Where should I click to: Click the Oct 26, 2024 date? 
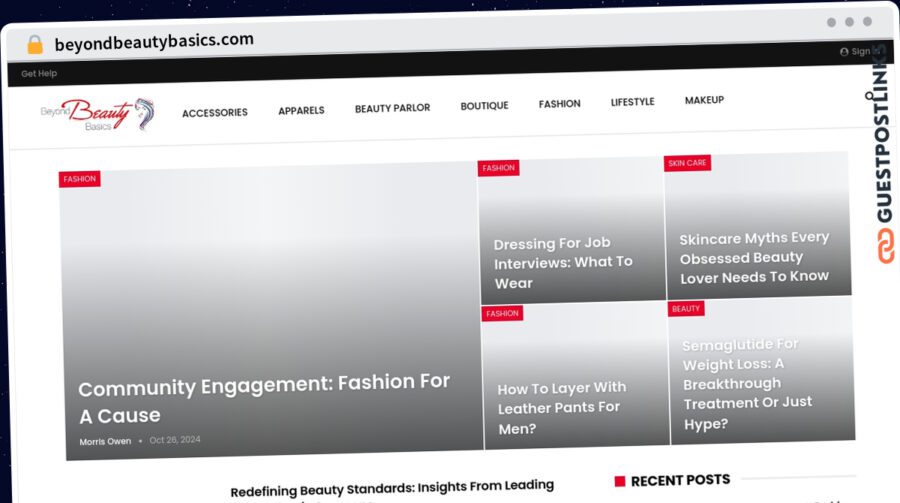point(175,440)
